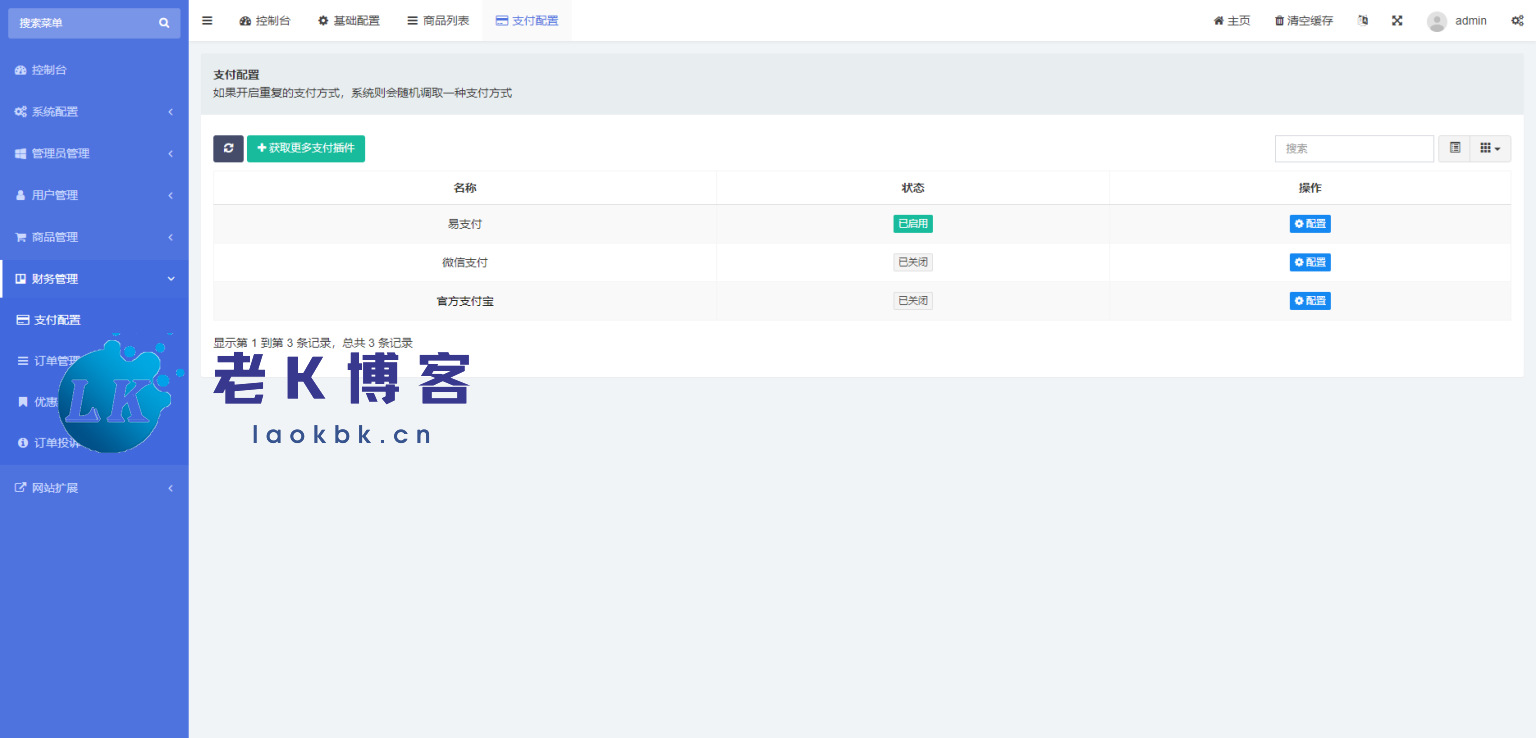The width and height of the screenshot is (1536, 738).
Task: Click the 获取更多支付插件 button
Action: pos(306,148)
